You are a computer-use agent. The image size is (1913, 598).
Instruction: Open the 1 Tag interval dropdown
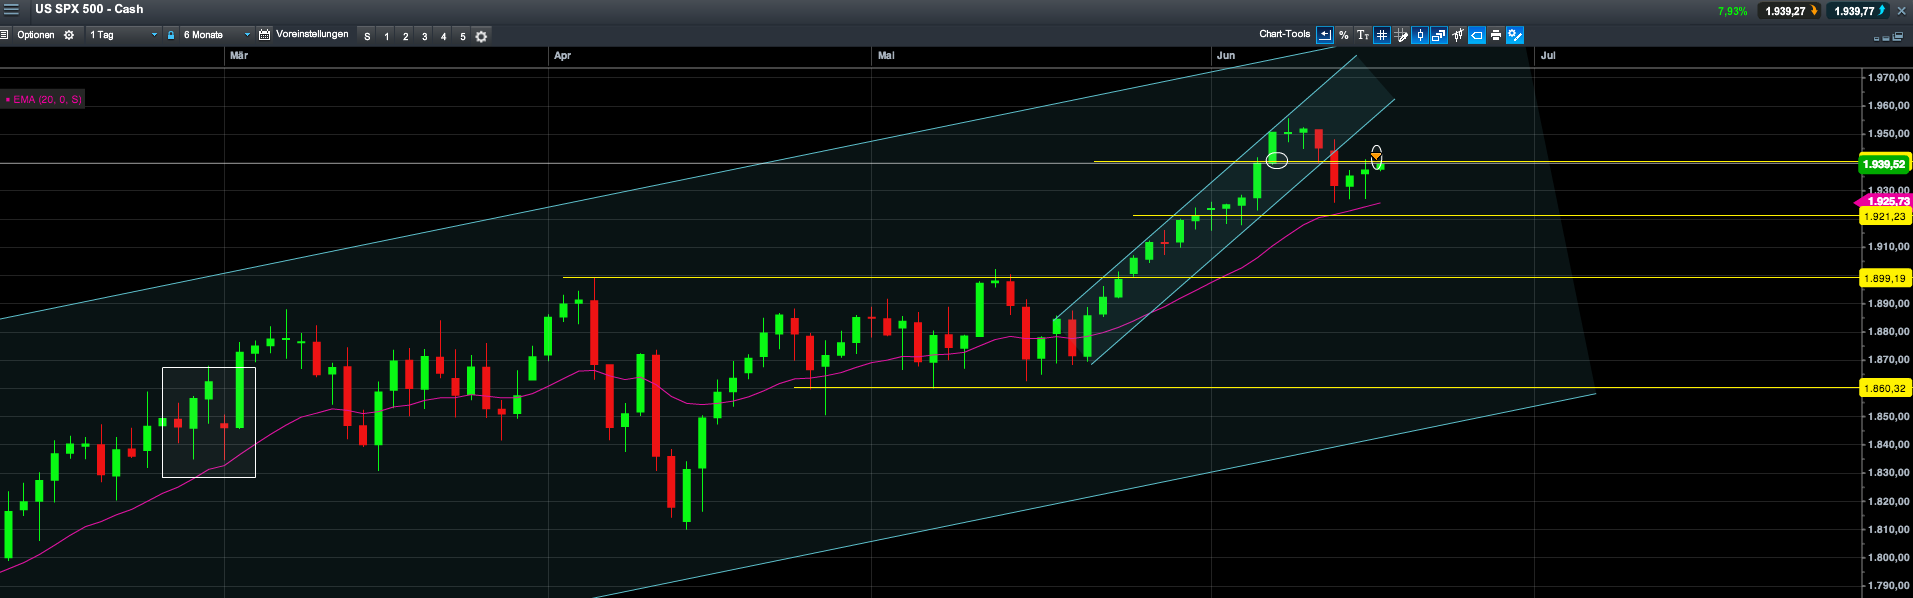coord(122,35)
